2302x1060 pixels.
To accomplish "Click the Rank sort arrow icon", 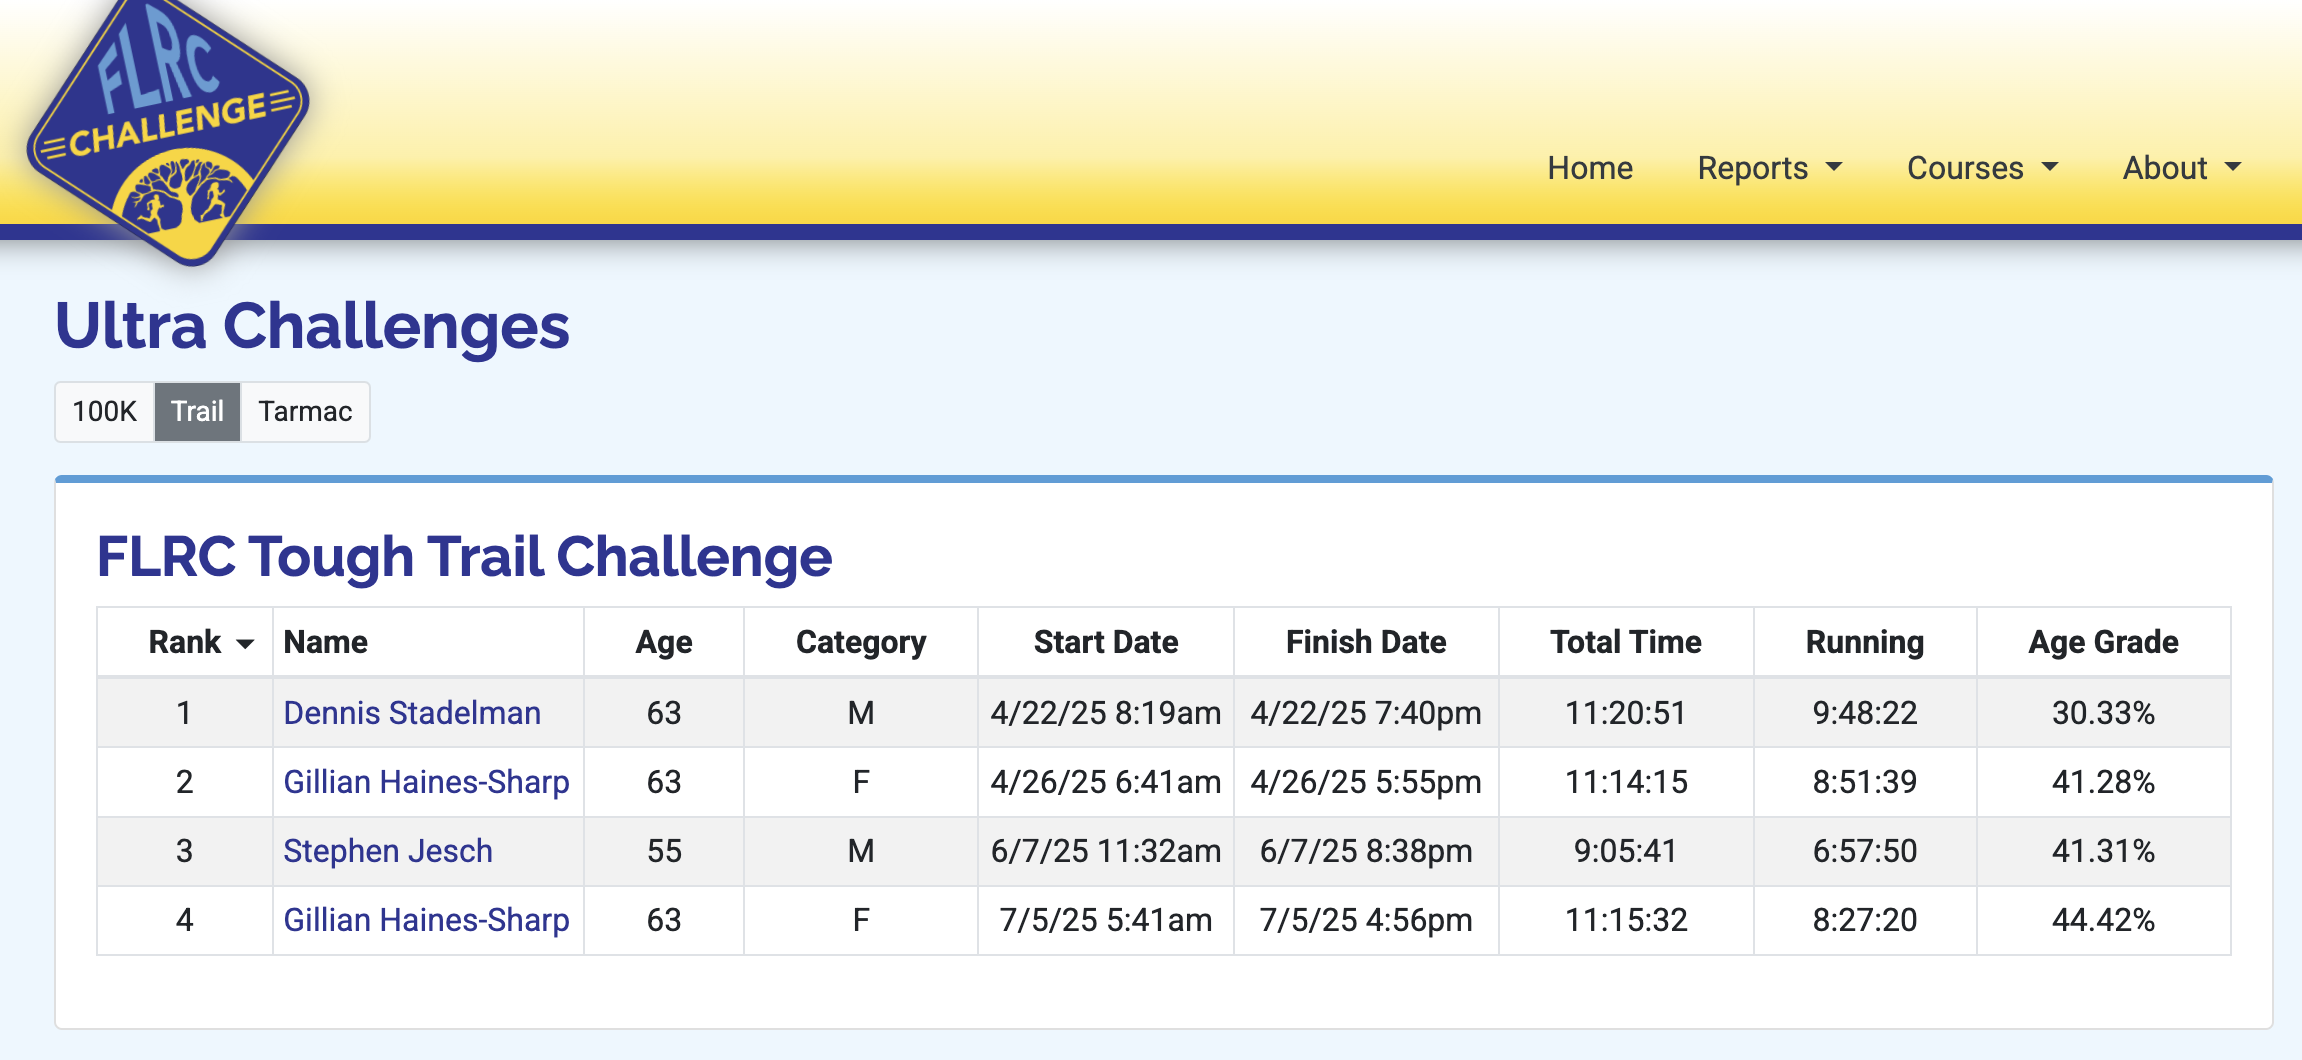I will point(245,644).
